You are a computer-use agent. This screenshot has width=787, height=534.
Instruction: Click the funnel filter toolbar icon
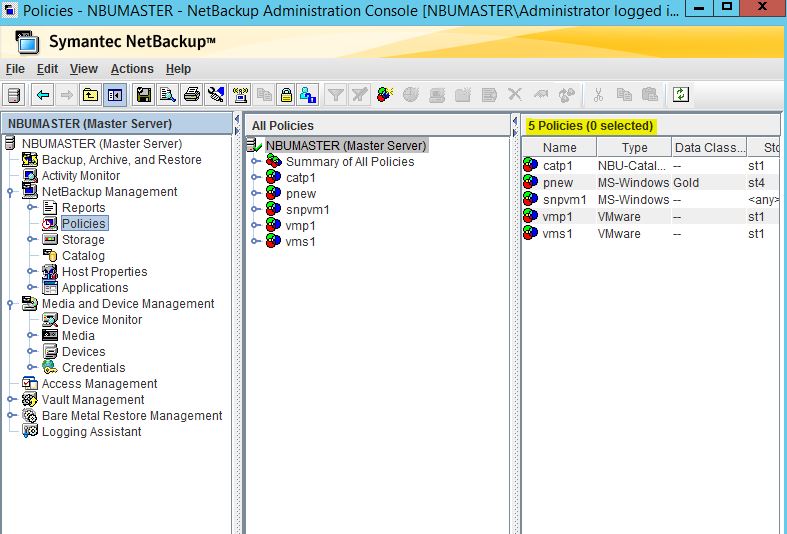tap(335, 95)
